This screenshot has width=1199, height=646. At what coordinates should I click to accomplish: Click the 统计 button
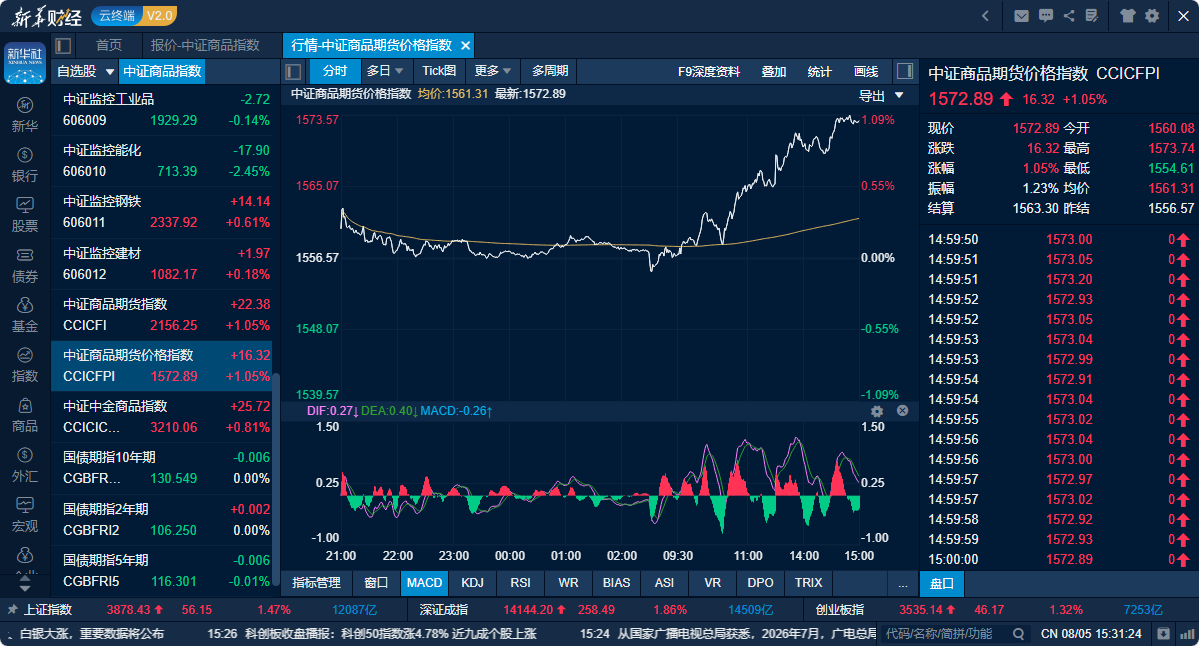coord(819,72)
